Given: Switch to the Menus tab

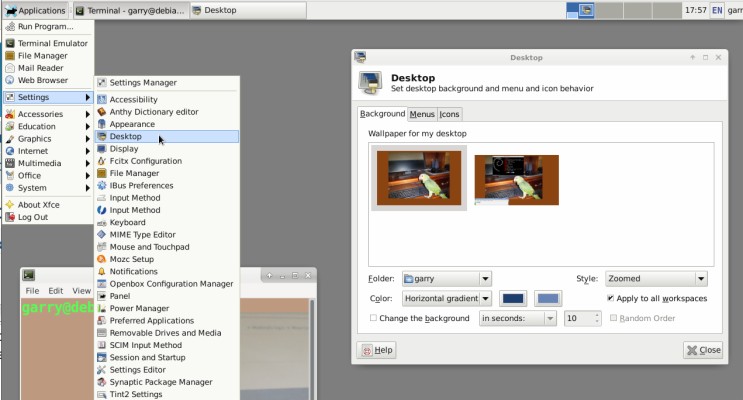Looking at the screenshot, I should click(422, 114).
